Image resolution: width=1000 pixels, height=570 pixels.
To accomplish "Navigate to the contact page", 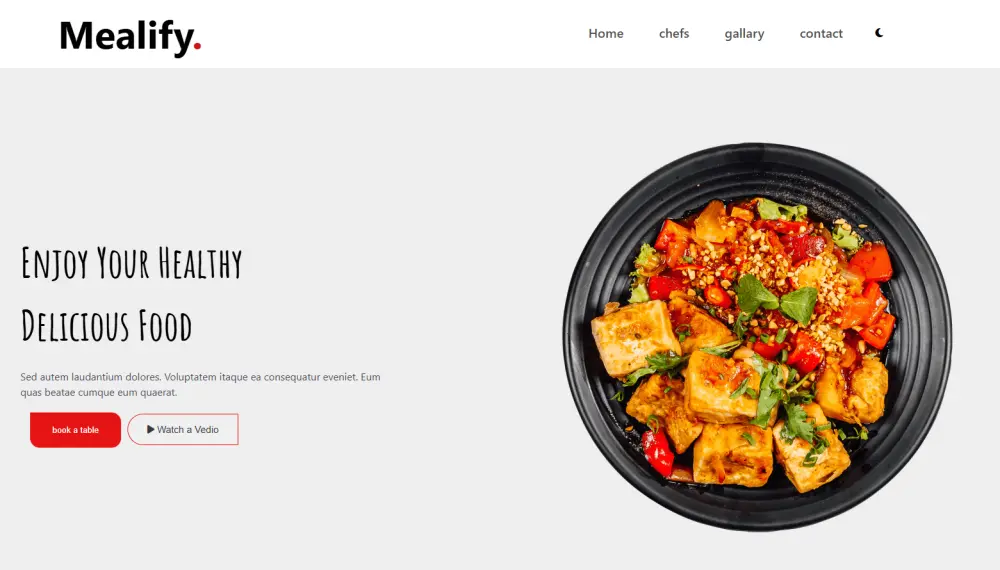I will 821,33.
